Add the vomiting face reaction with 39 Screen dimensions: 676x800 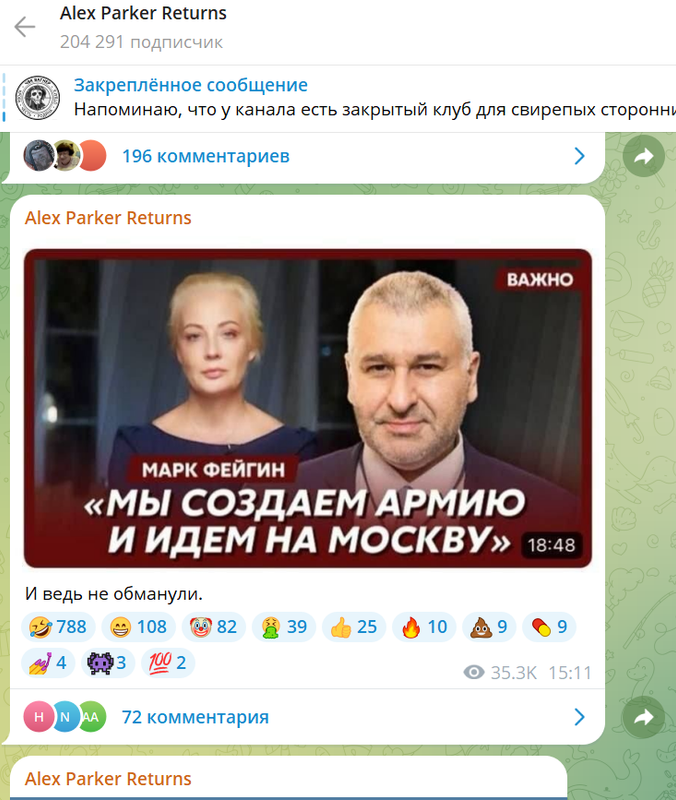pos(284,627)
